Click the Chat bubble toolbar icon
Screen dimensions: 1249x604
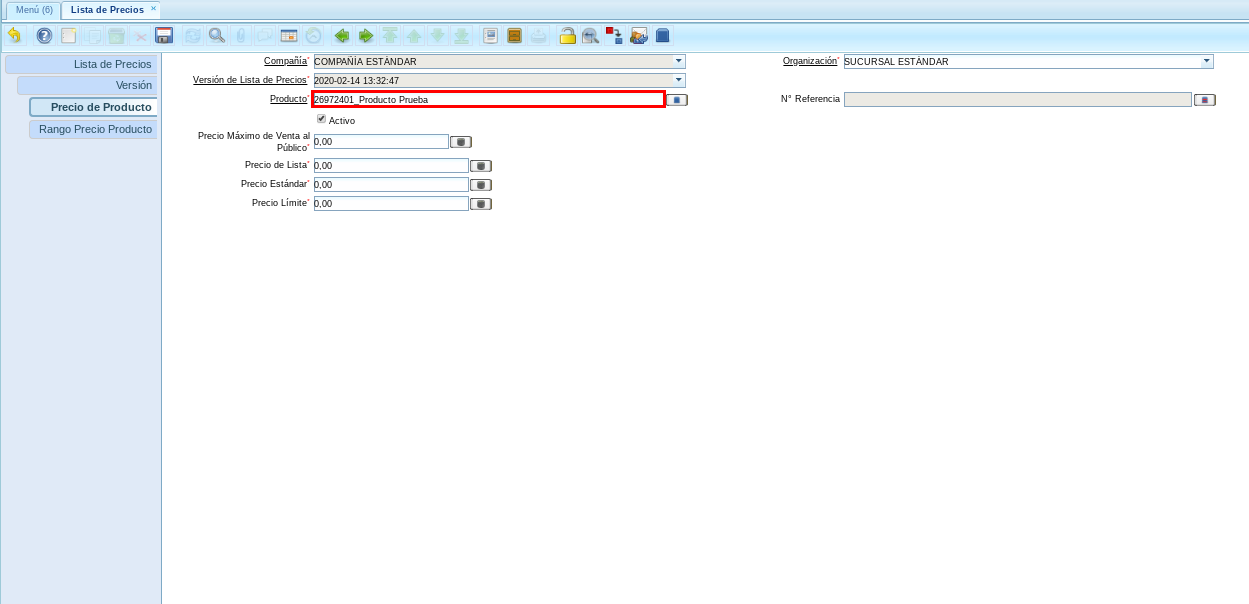point(264,35)
